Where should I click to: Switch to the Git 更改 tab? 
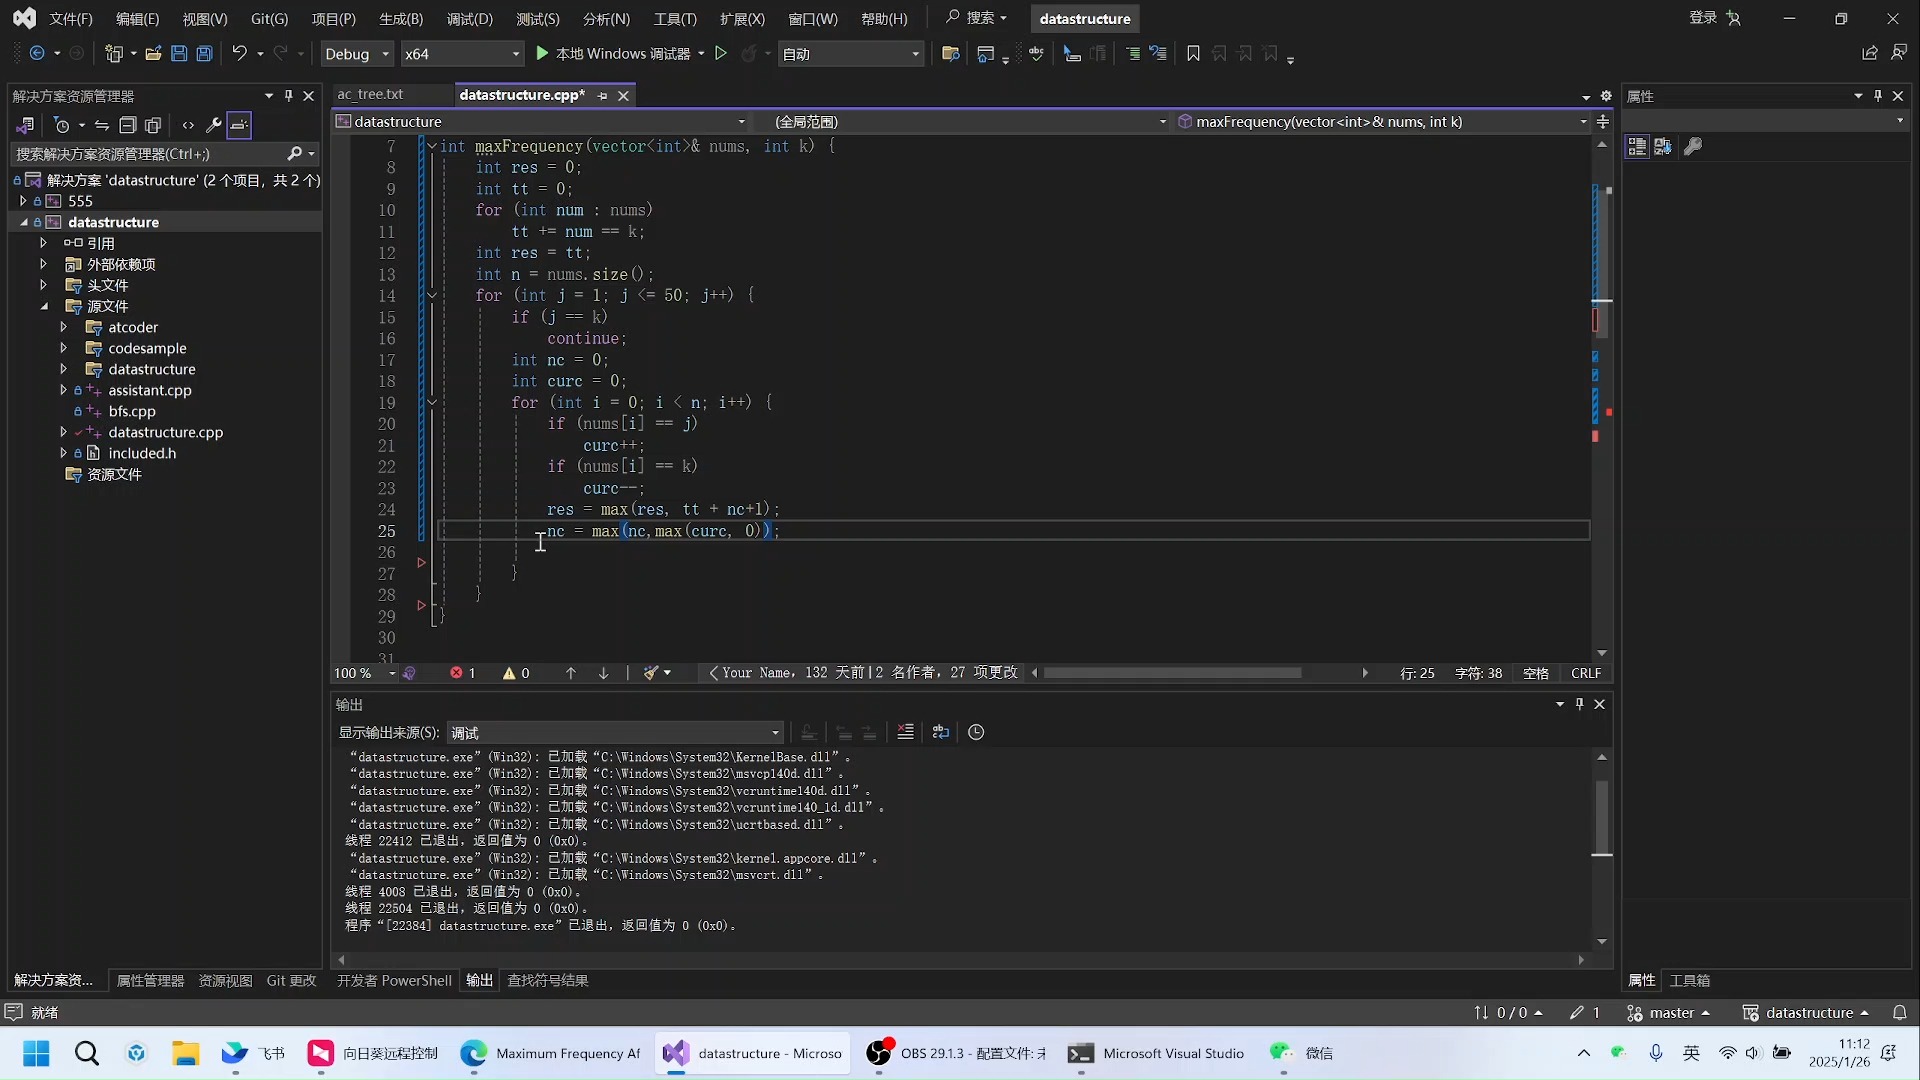[x=291, y=981]
